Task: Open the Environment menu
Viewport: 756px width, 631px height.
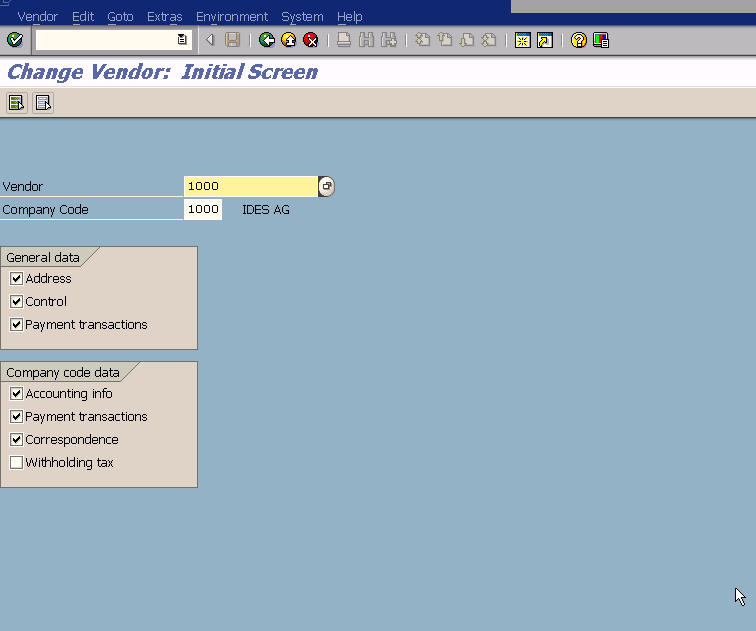Action: (231, 16)
